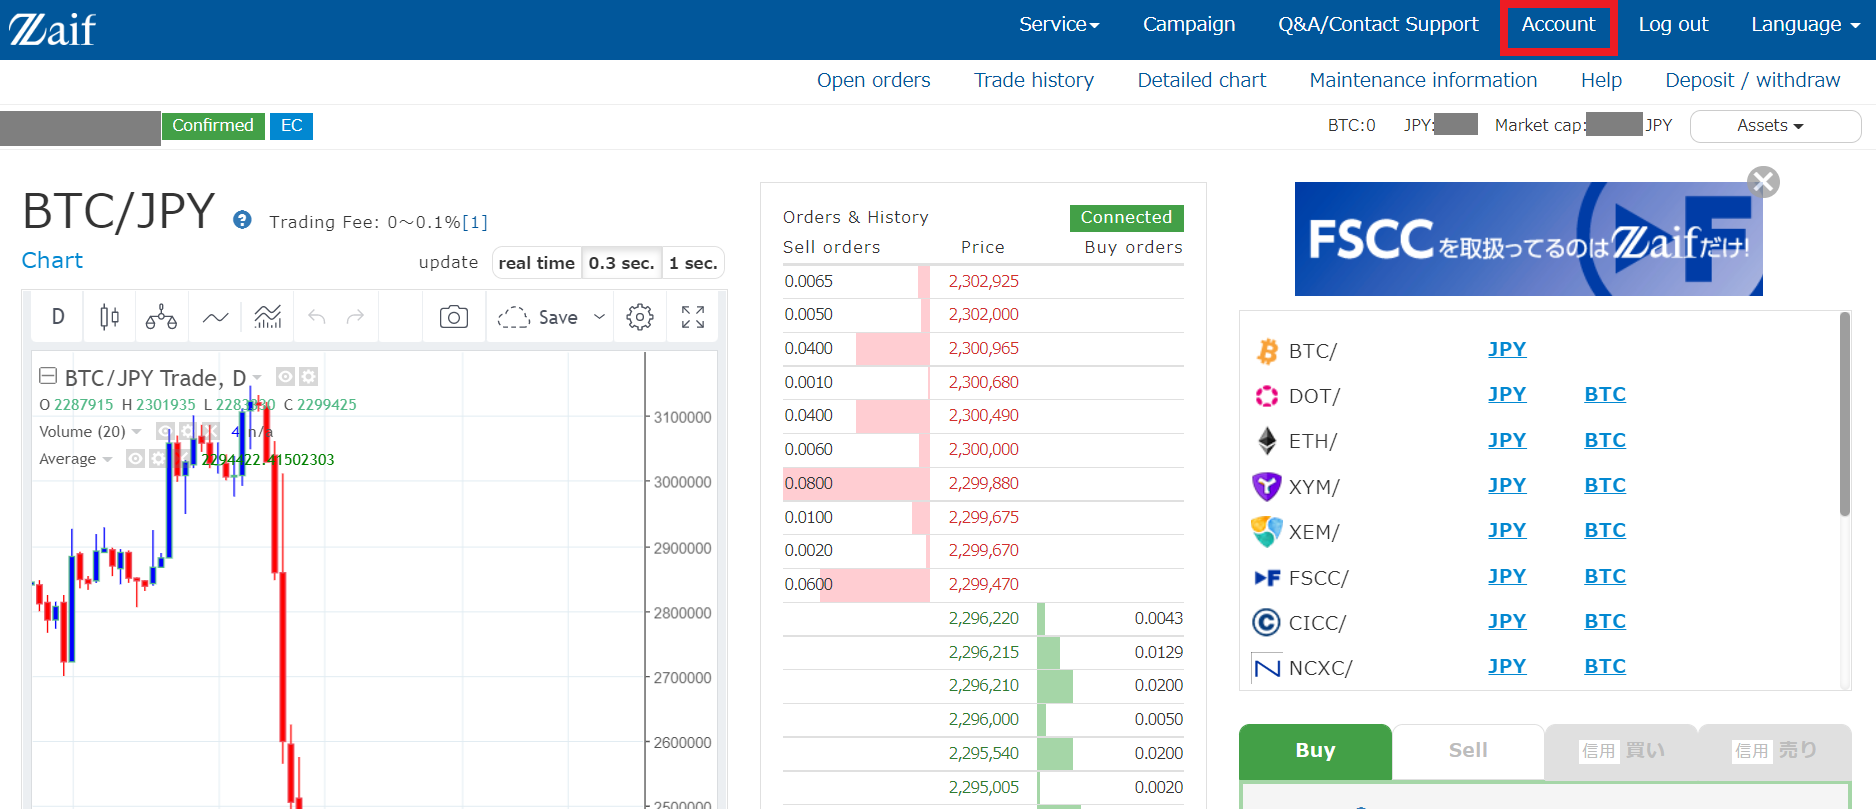
Task: Select the 信用 買い margin buy tab
Action: tap(1621, 751)
